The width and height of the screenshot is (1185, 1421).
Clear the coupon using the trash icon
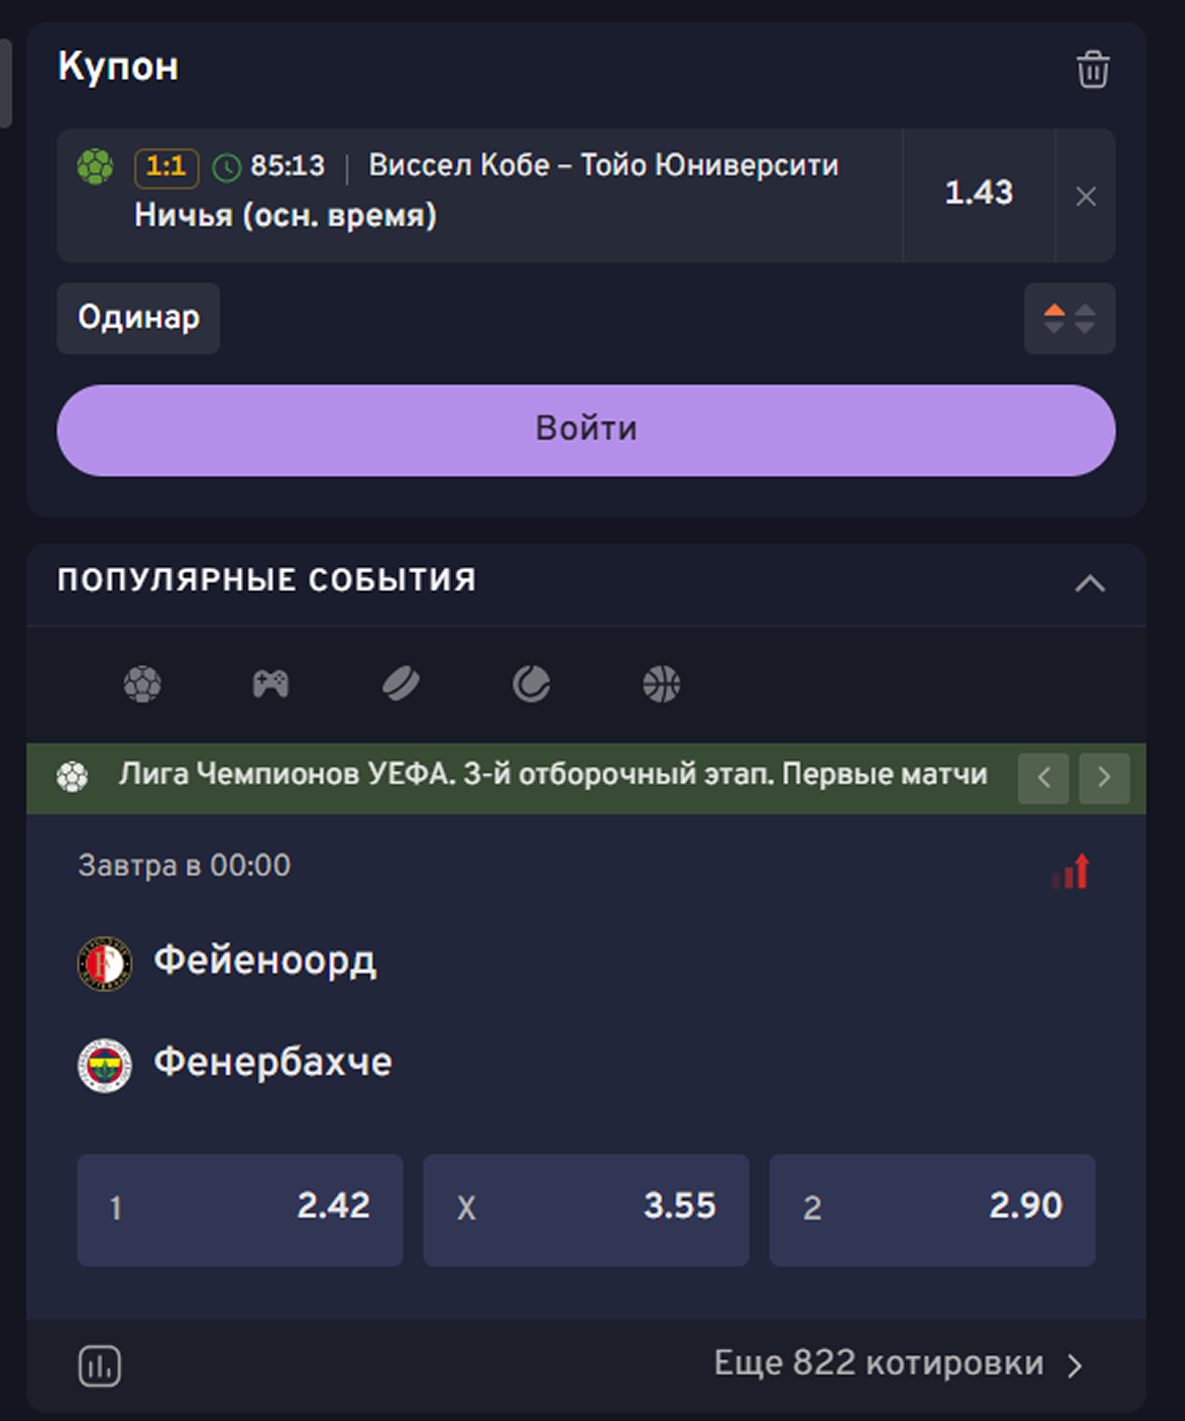(x=1093, y=70)
